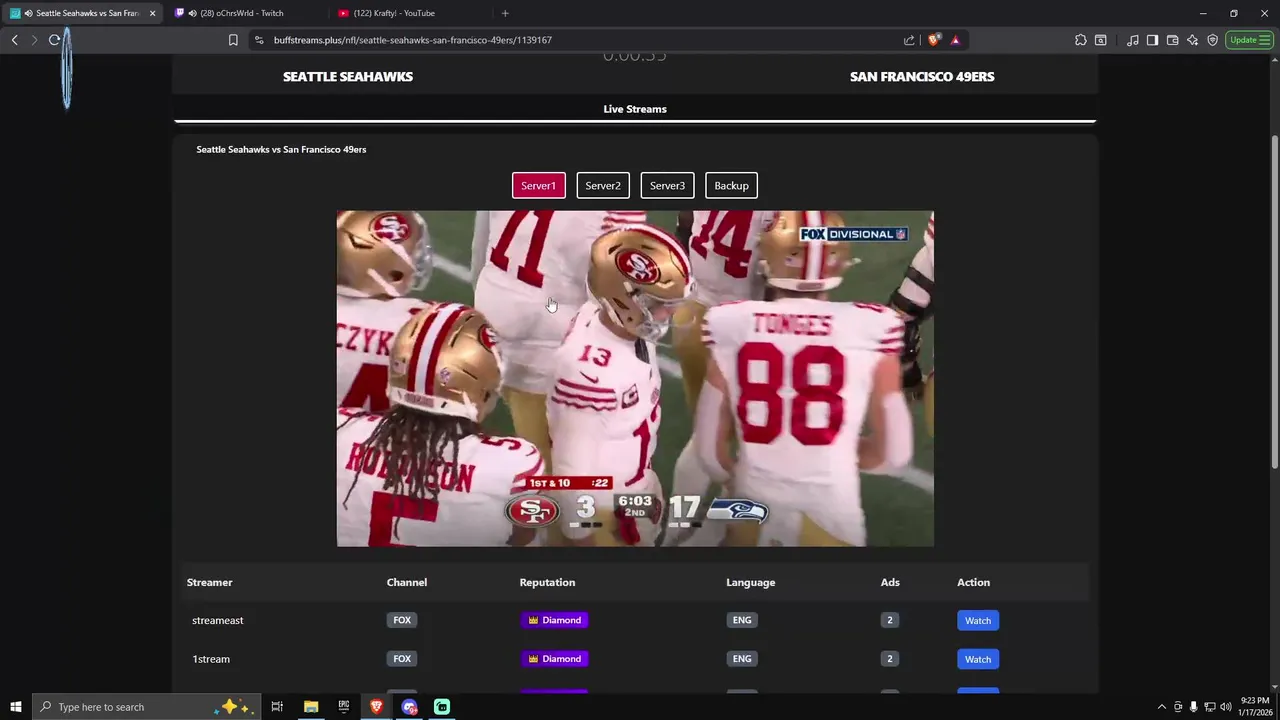Viewport: 1280px width, 720px height.
Task: Open Task View on the taskbar
Action: pyautogui.click(x=277, y=707)
